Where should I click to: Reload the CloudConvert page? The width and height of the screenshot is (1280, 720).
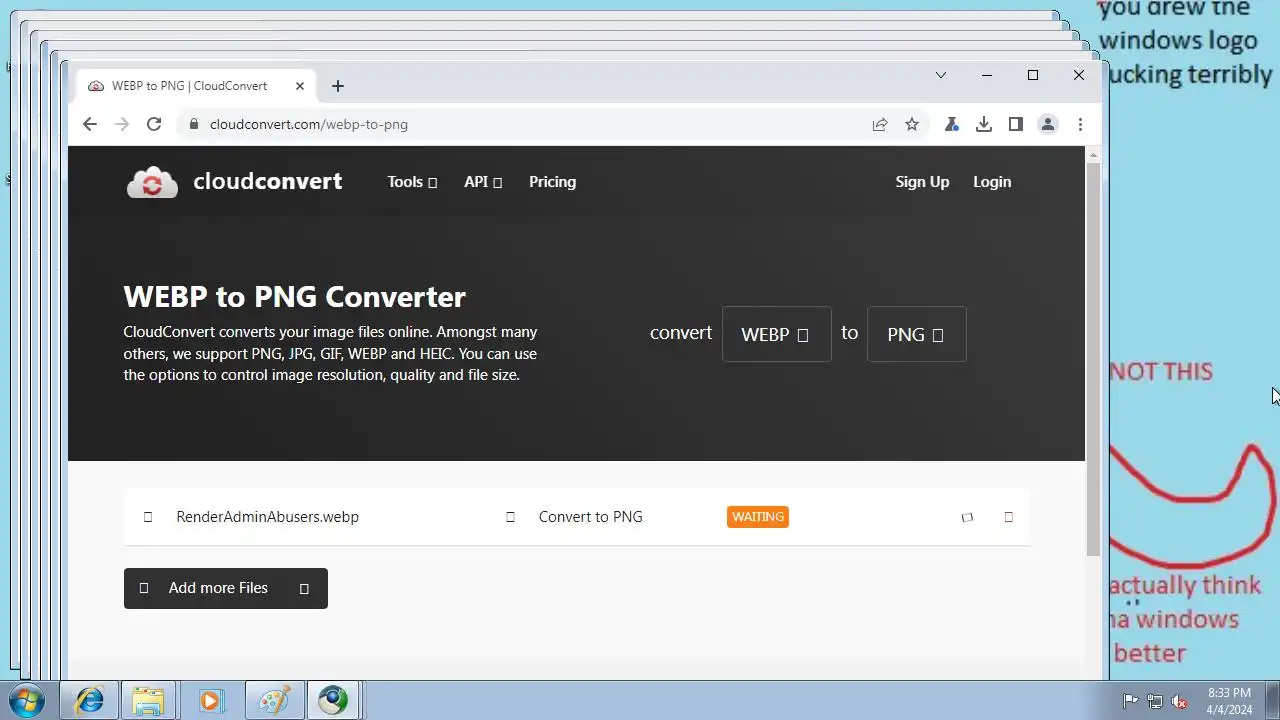(154, 124)
